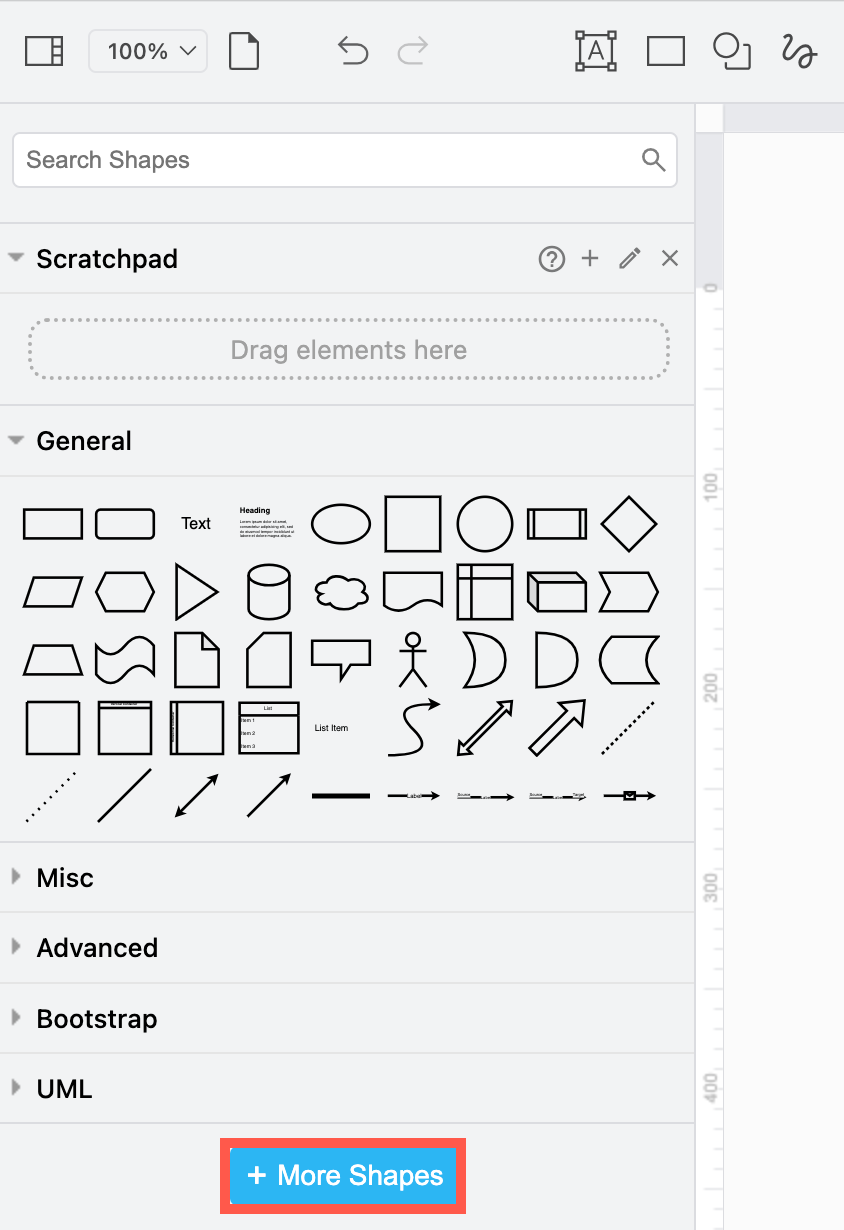Click the blank page icon in toolbar

point(243,50)
